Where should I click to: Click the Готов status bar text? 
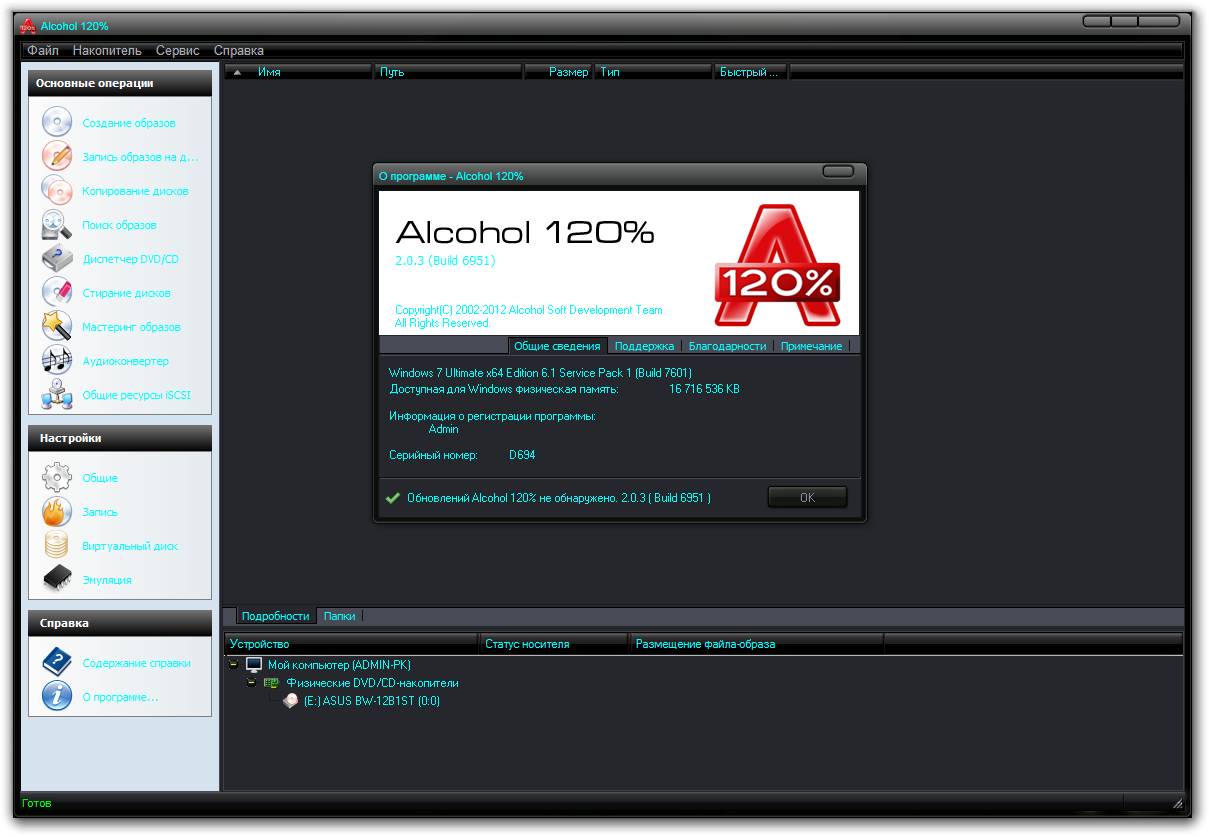[36, 803]
